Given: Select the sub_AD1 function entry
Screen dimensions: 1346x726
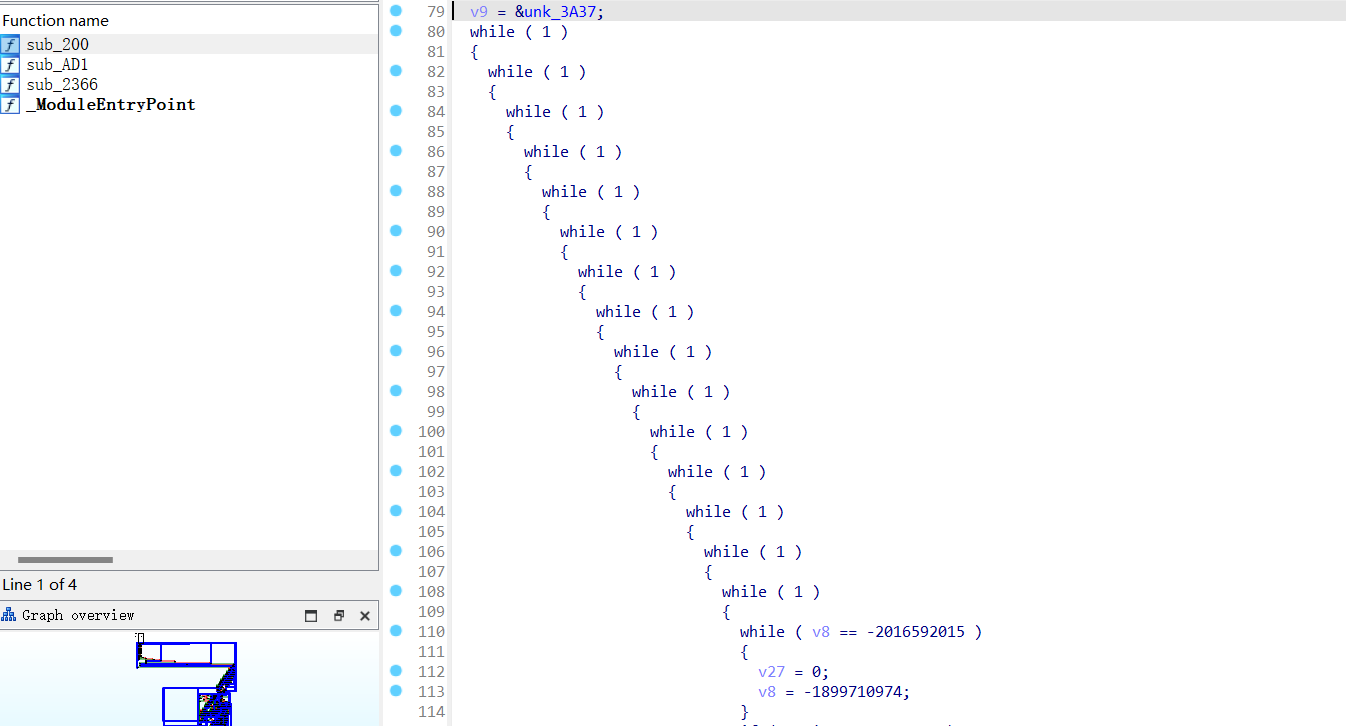Looking at the screenshot, I should pyautogui.click(x=189, y=64).
